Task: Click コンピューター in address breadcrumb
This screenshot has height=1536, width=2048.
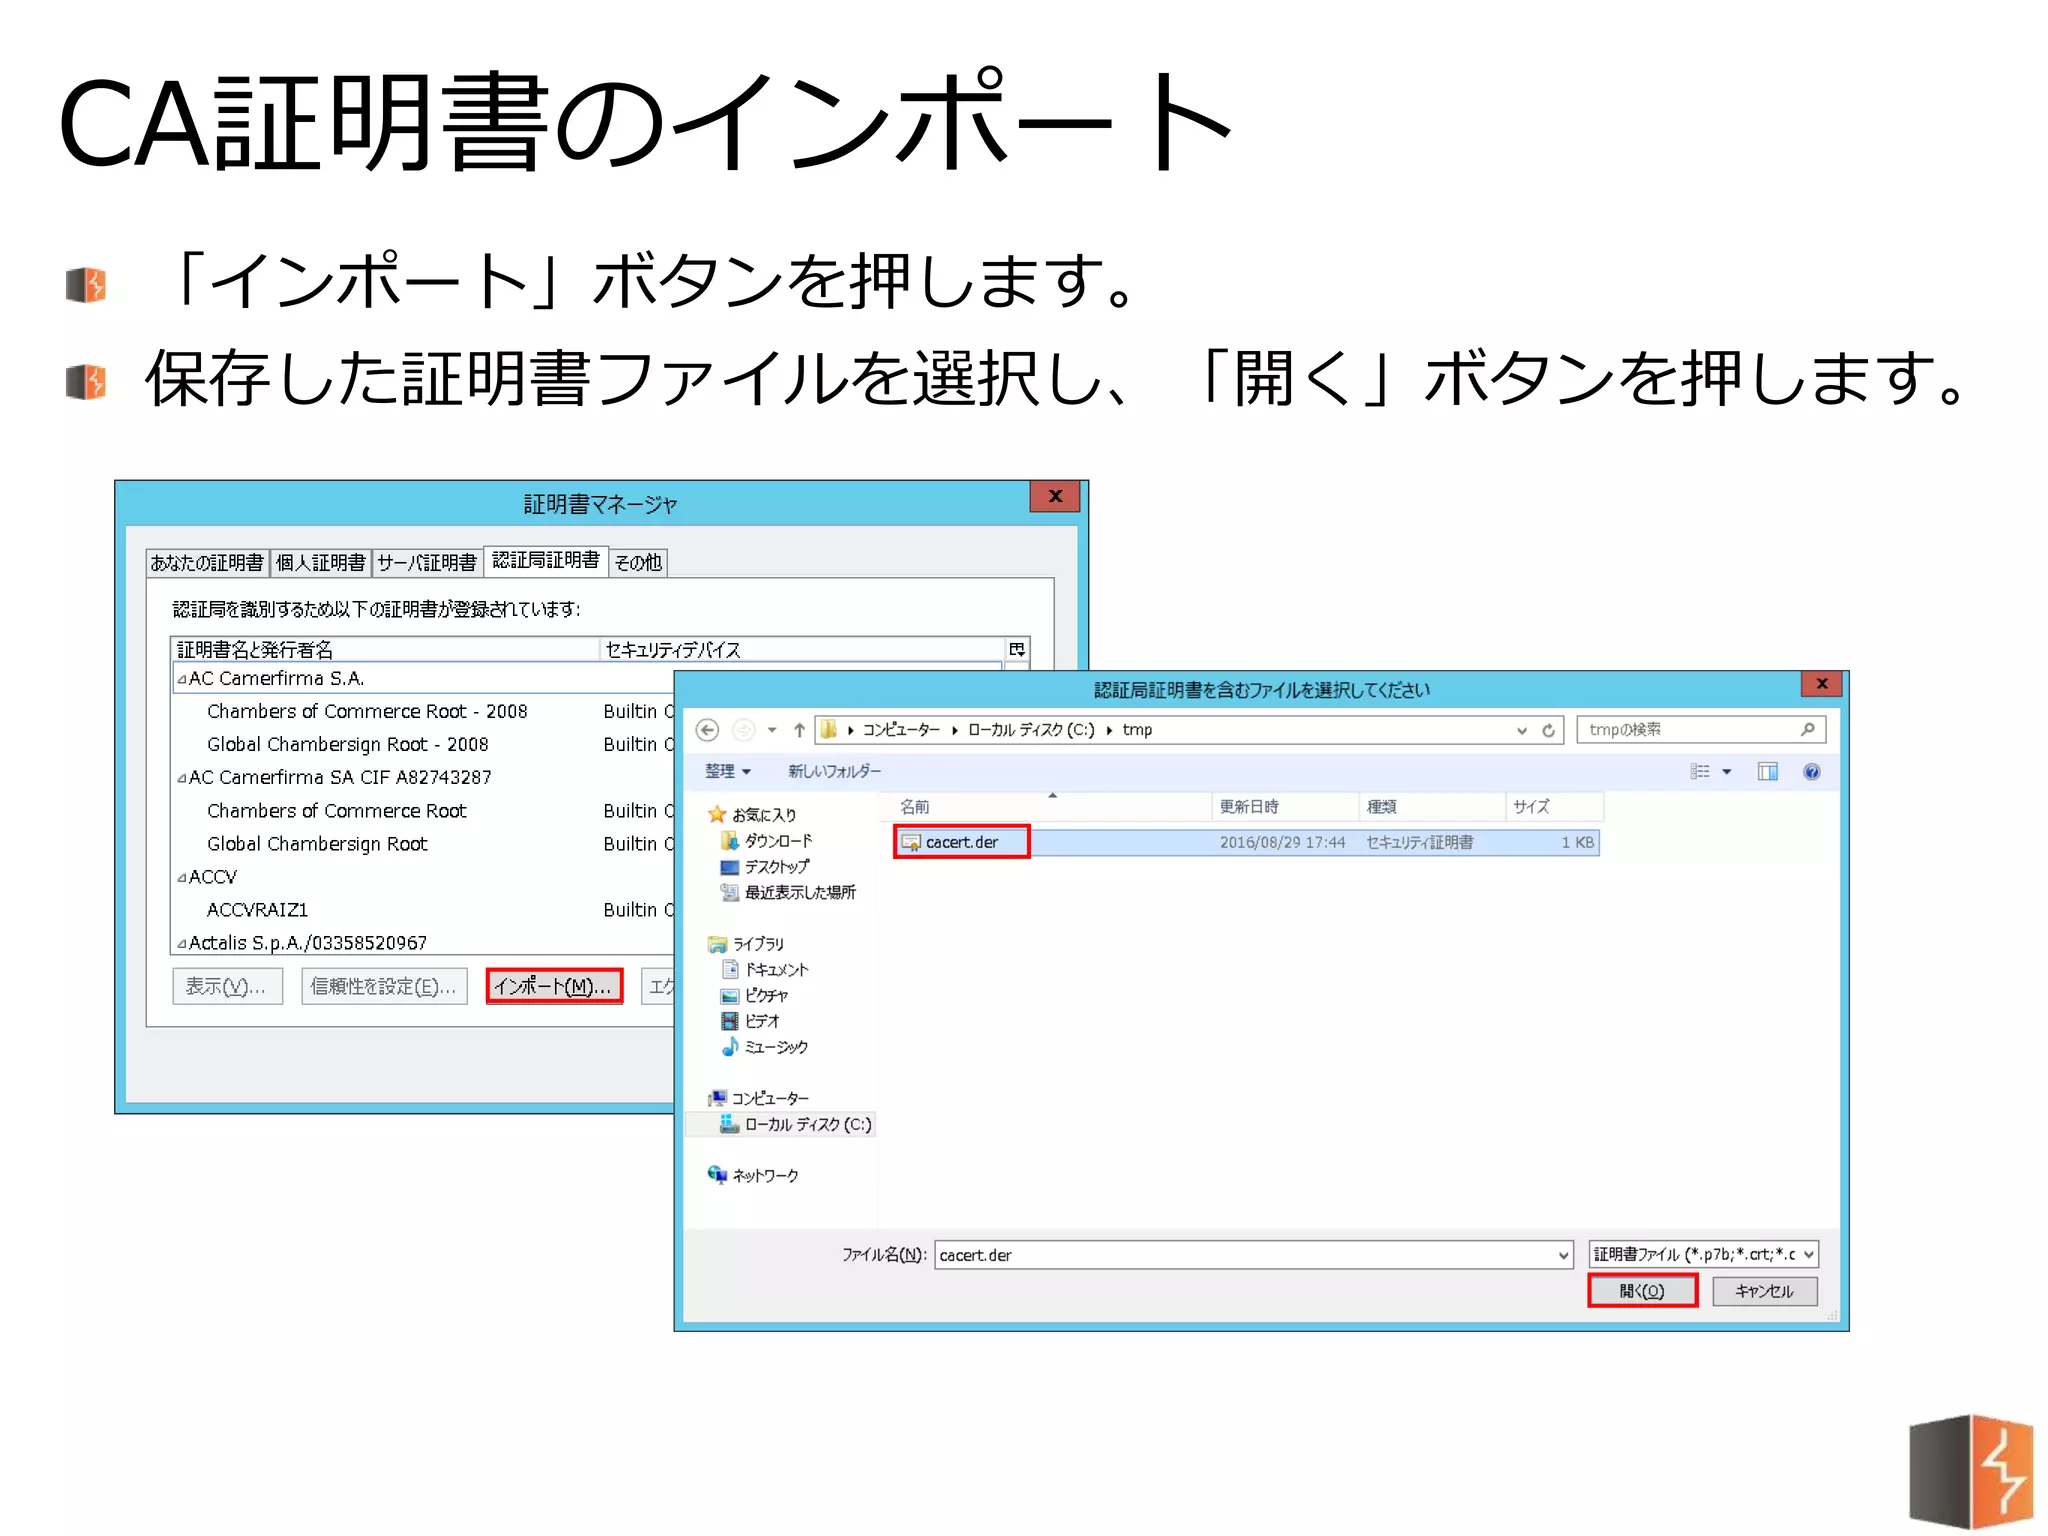Action: [901, 730]
